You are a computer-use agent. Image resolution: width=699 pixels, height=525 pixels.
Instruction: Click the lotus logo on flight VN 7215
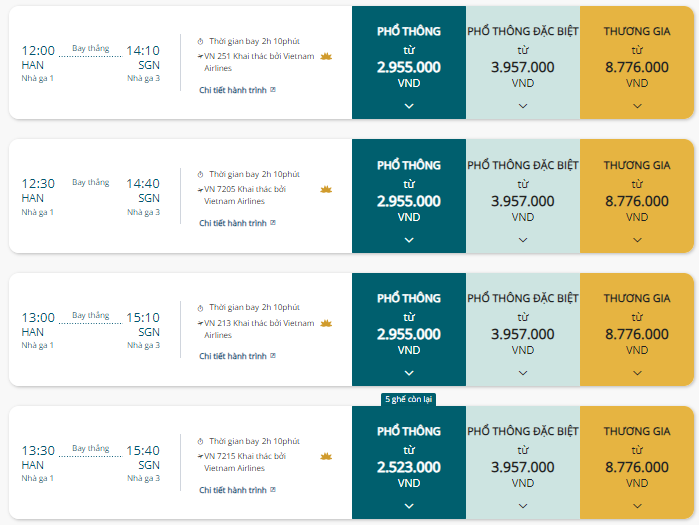pos(326,457)
